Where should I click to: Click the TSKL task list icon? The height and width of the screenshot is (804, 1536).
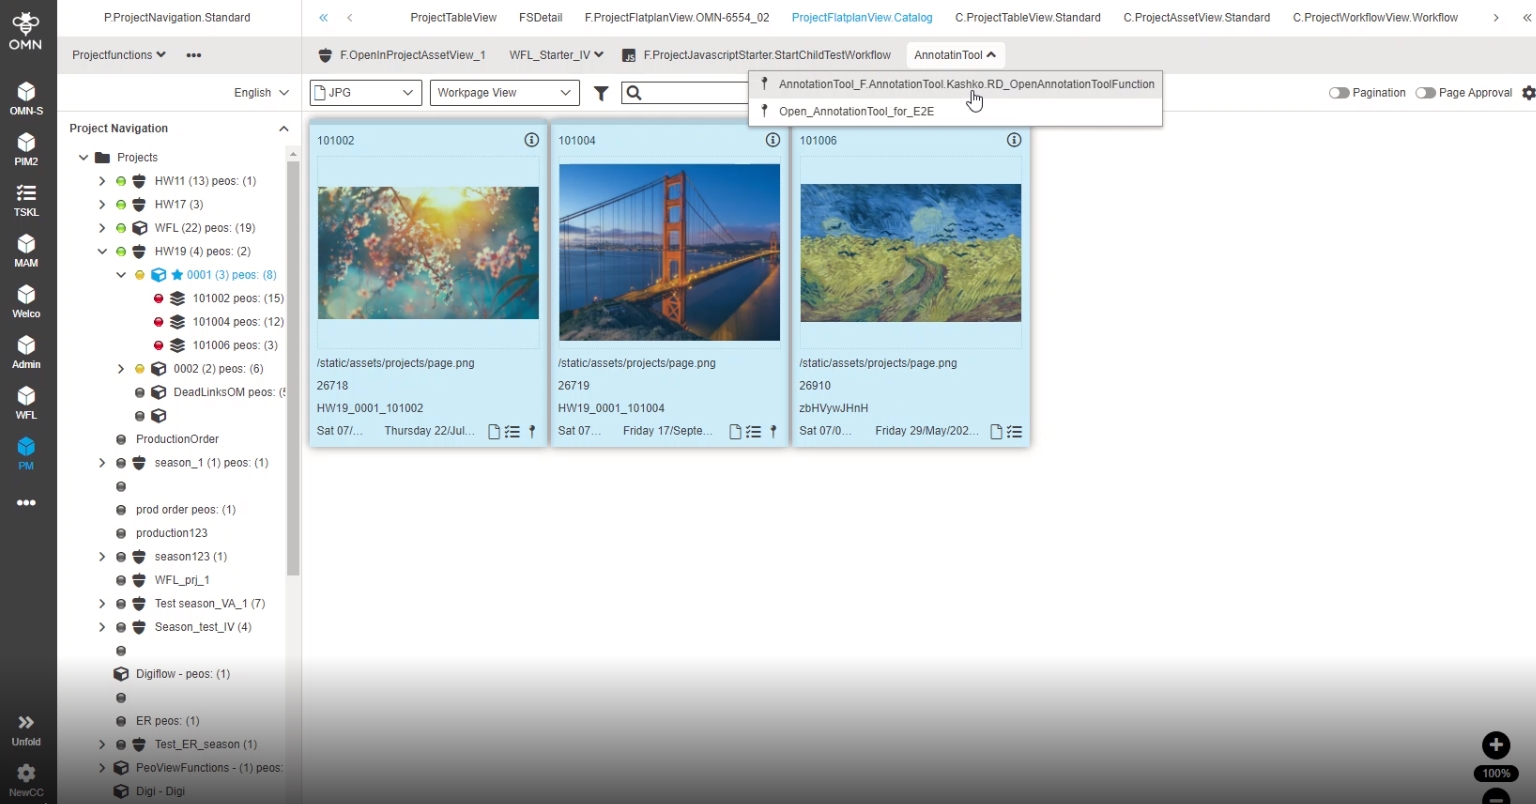click(x=26, y=199)
